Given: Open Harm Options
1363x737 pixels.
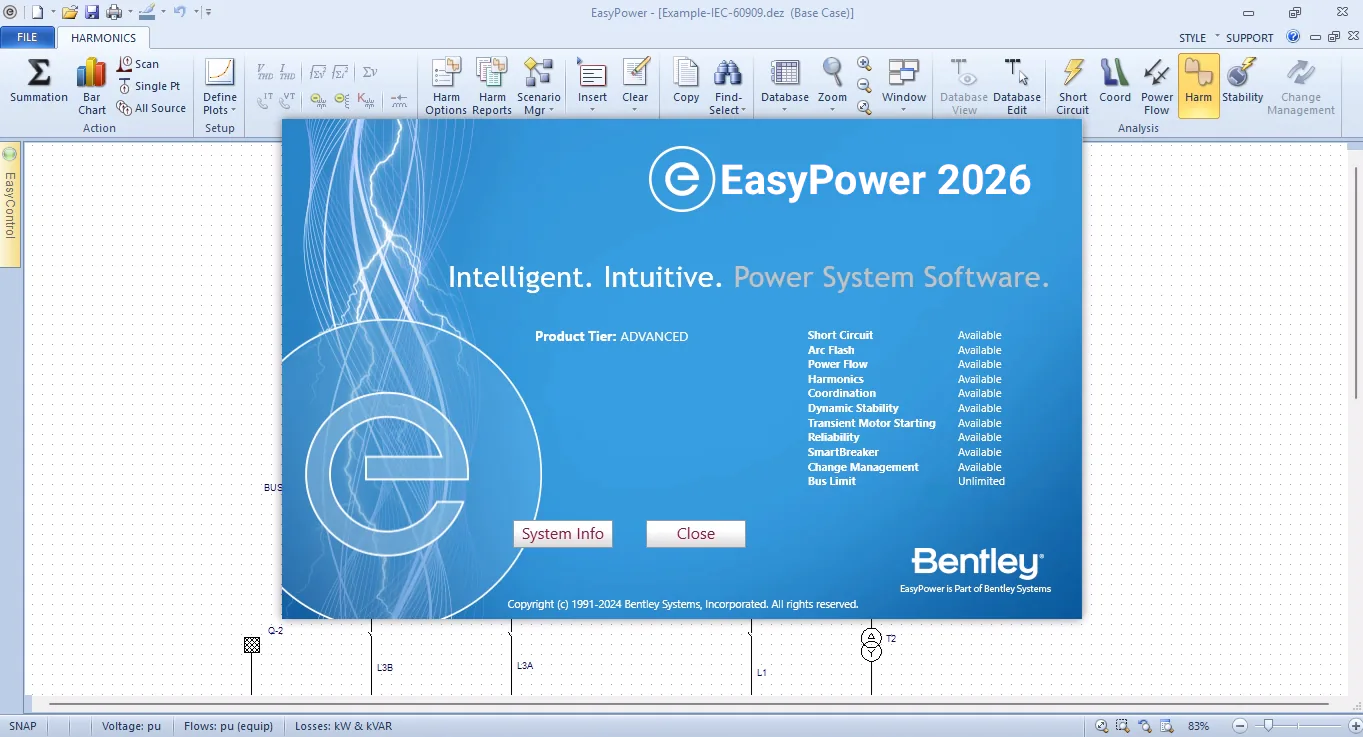Looking at the screenshot, I should click(x=446, y=86).
